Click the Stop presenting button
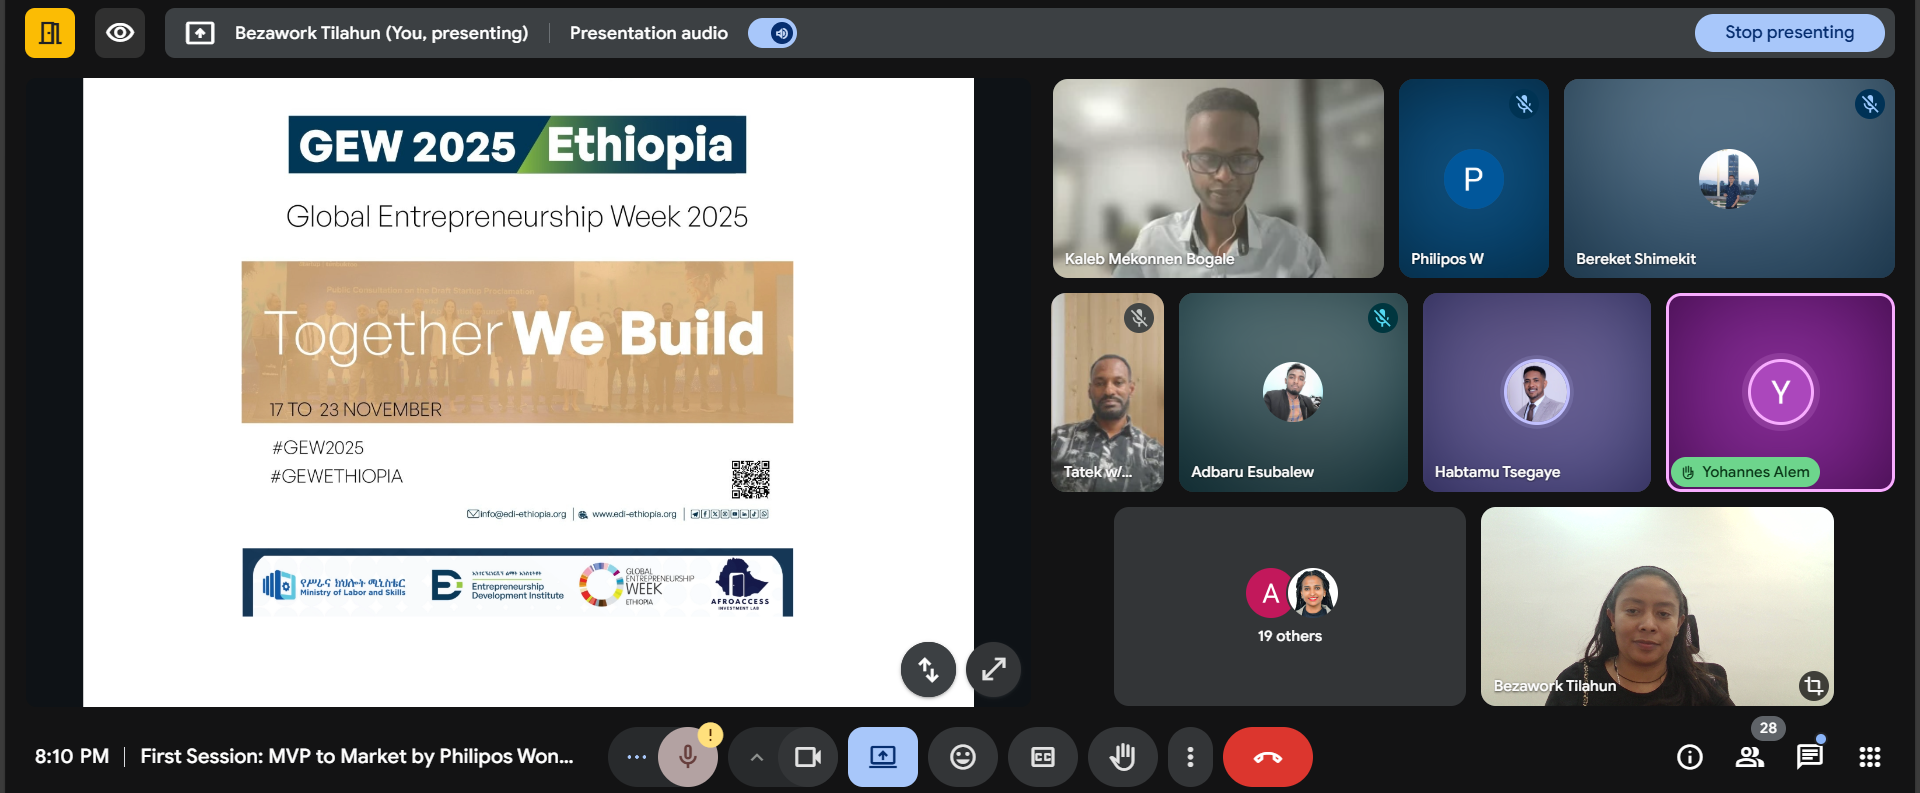This screenshot has width=1920, height=793. [1789, 33]
